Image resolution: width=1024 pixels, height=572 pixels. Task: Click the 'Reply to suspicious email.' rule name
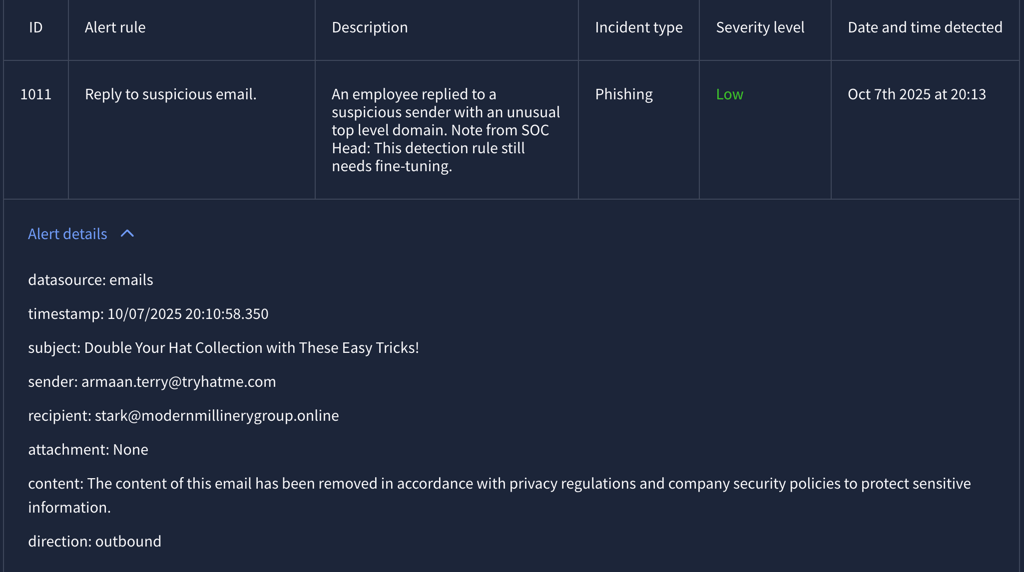170,94
